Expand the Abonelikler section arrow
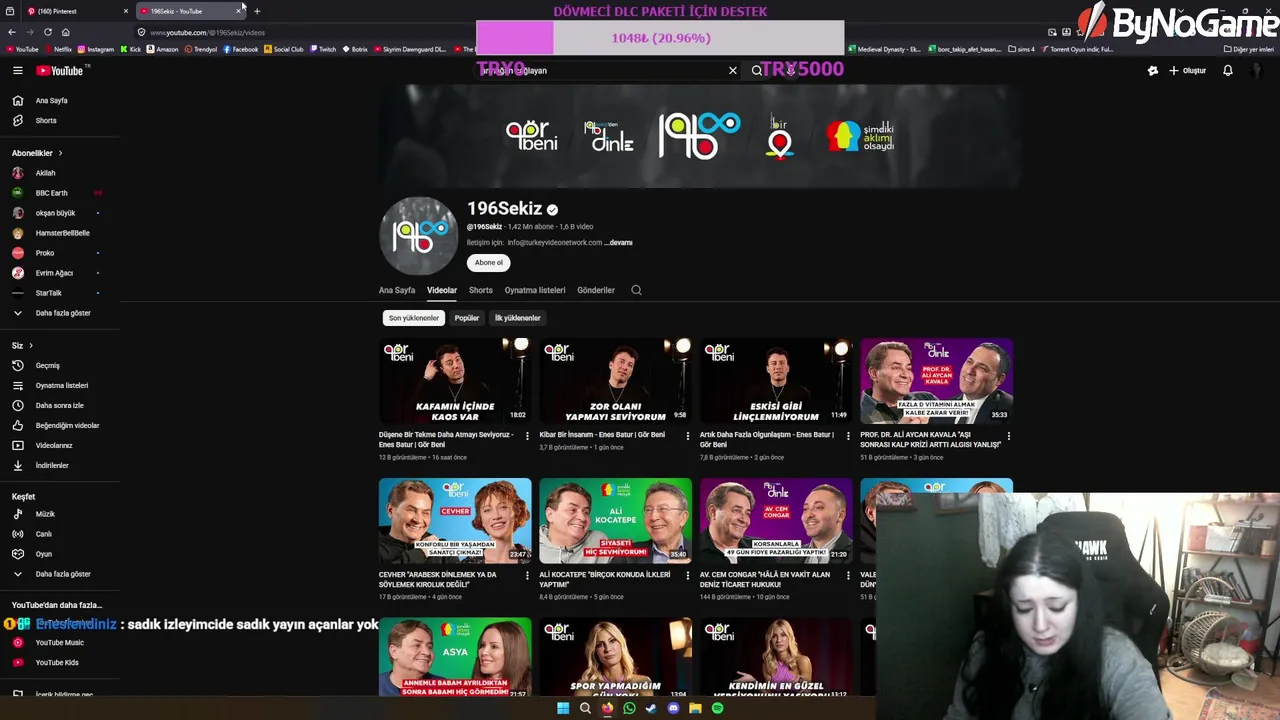 pyautogui.click(x=60, y=153)
